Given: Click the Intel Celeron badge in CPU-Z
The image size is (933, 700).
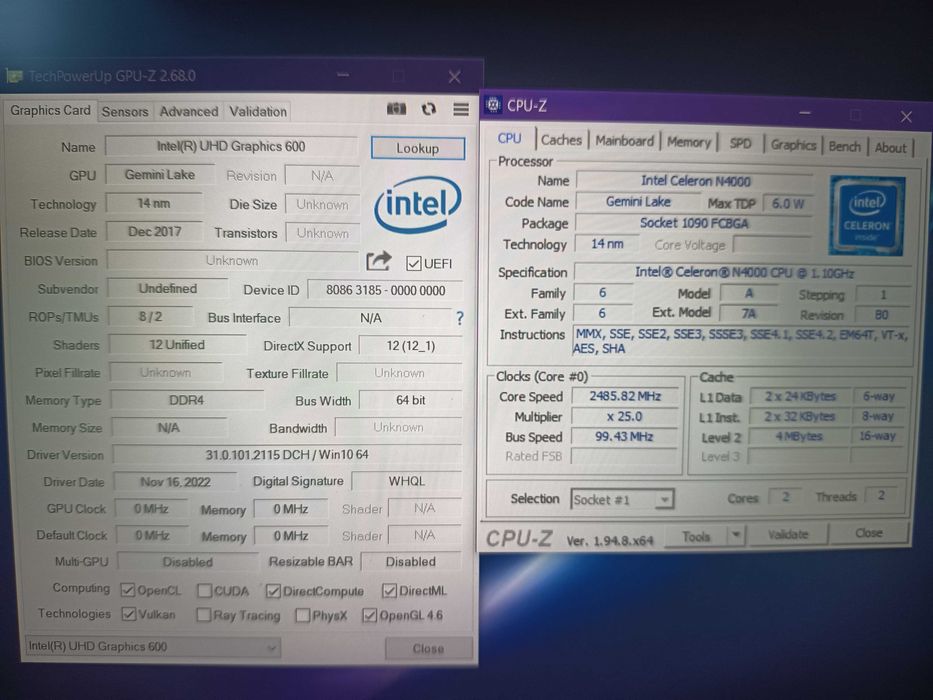Looking at the screenshot, I should [x=867, y=215].
